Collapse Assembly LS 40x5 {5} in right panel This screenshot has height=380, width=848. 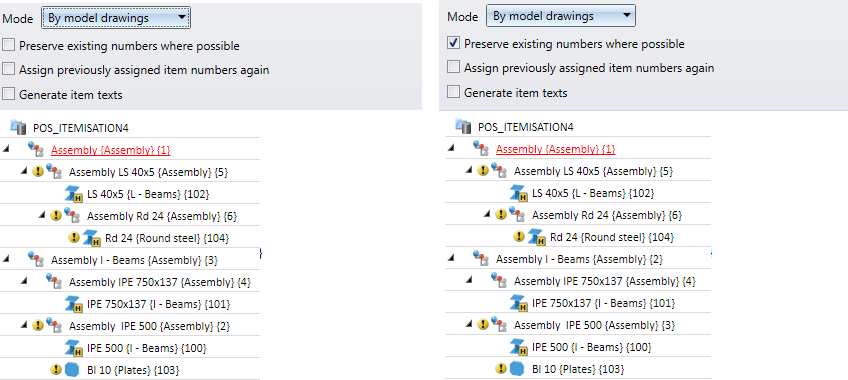(x=469, y=171)
